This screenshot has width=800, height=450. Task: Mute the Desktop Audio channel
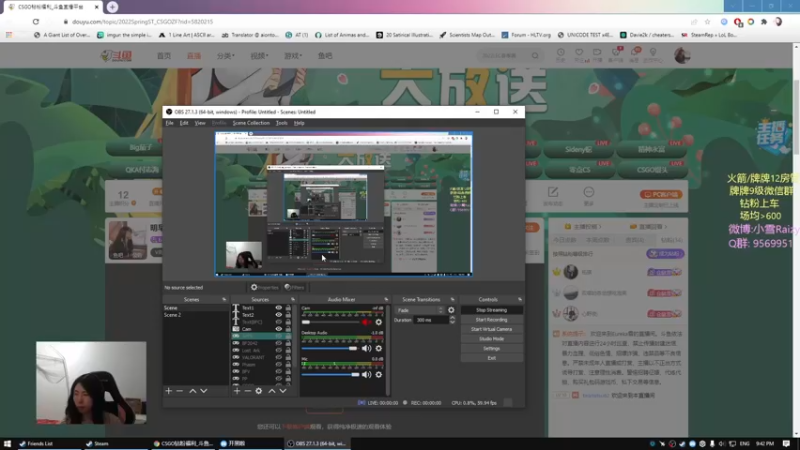(x=366, y=348)
